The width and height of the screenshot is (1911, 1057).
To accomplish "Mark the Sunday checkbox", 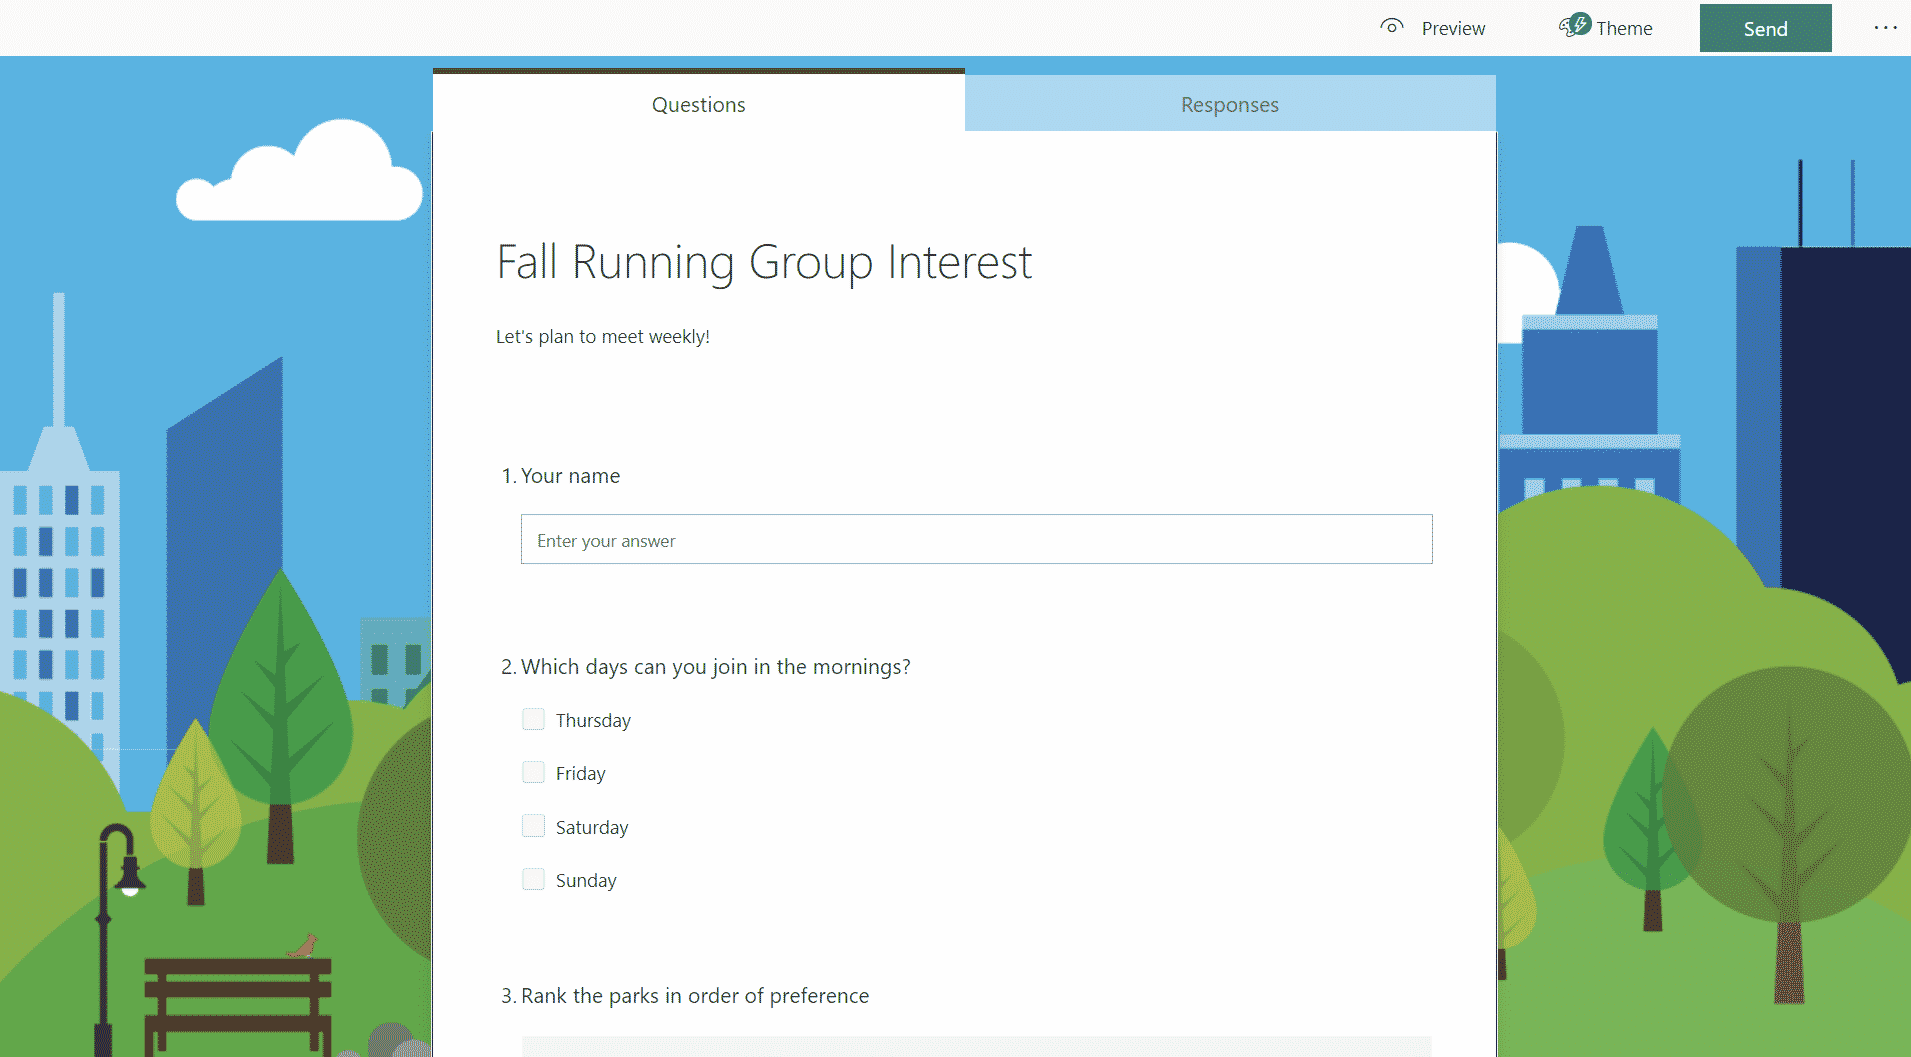I will coord(533,879).
